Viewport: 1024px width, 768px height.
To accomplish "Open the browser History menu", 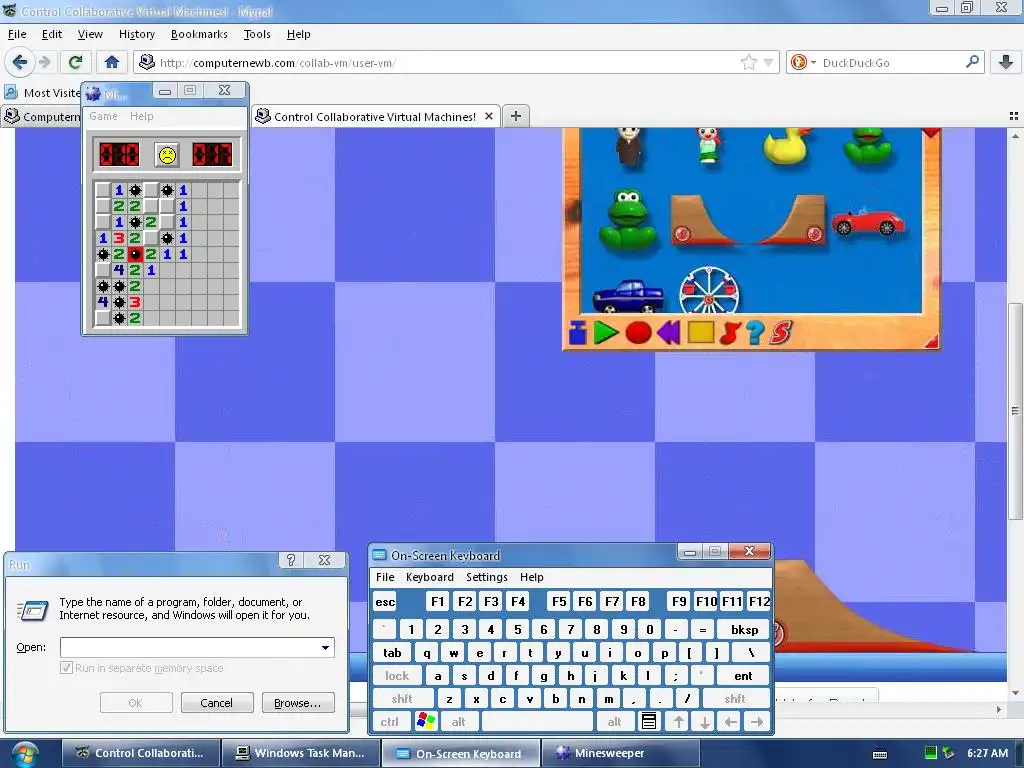I will pyautogui.click(x=136, y=34).
